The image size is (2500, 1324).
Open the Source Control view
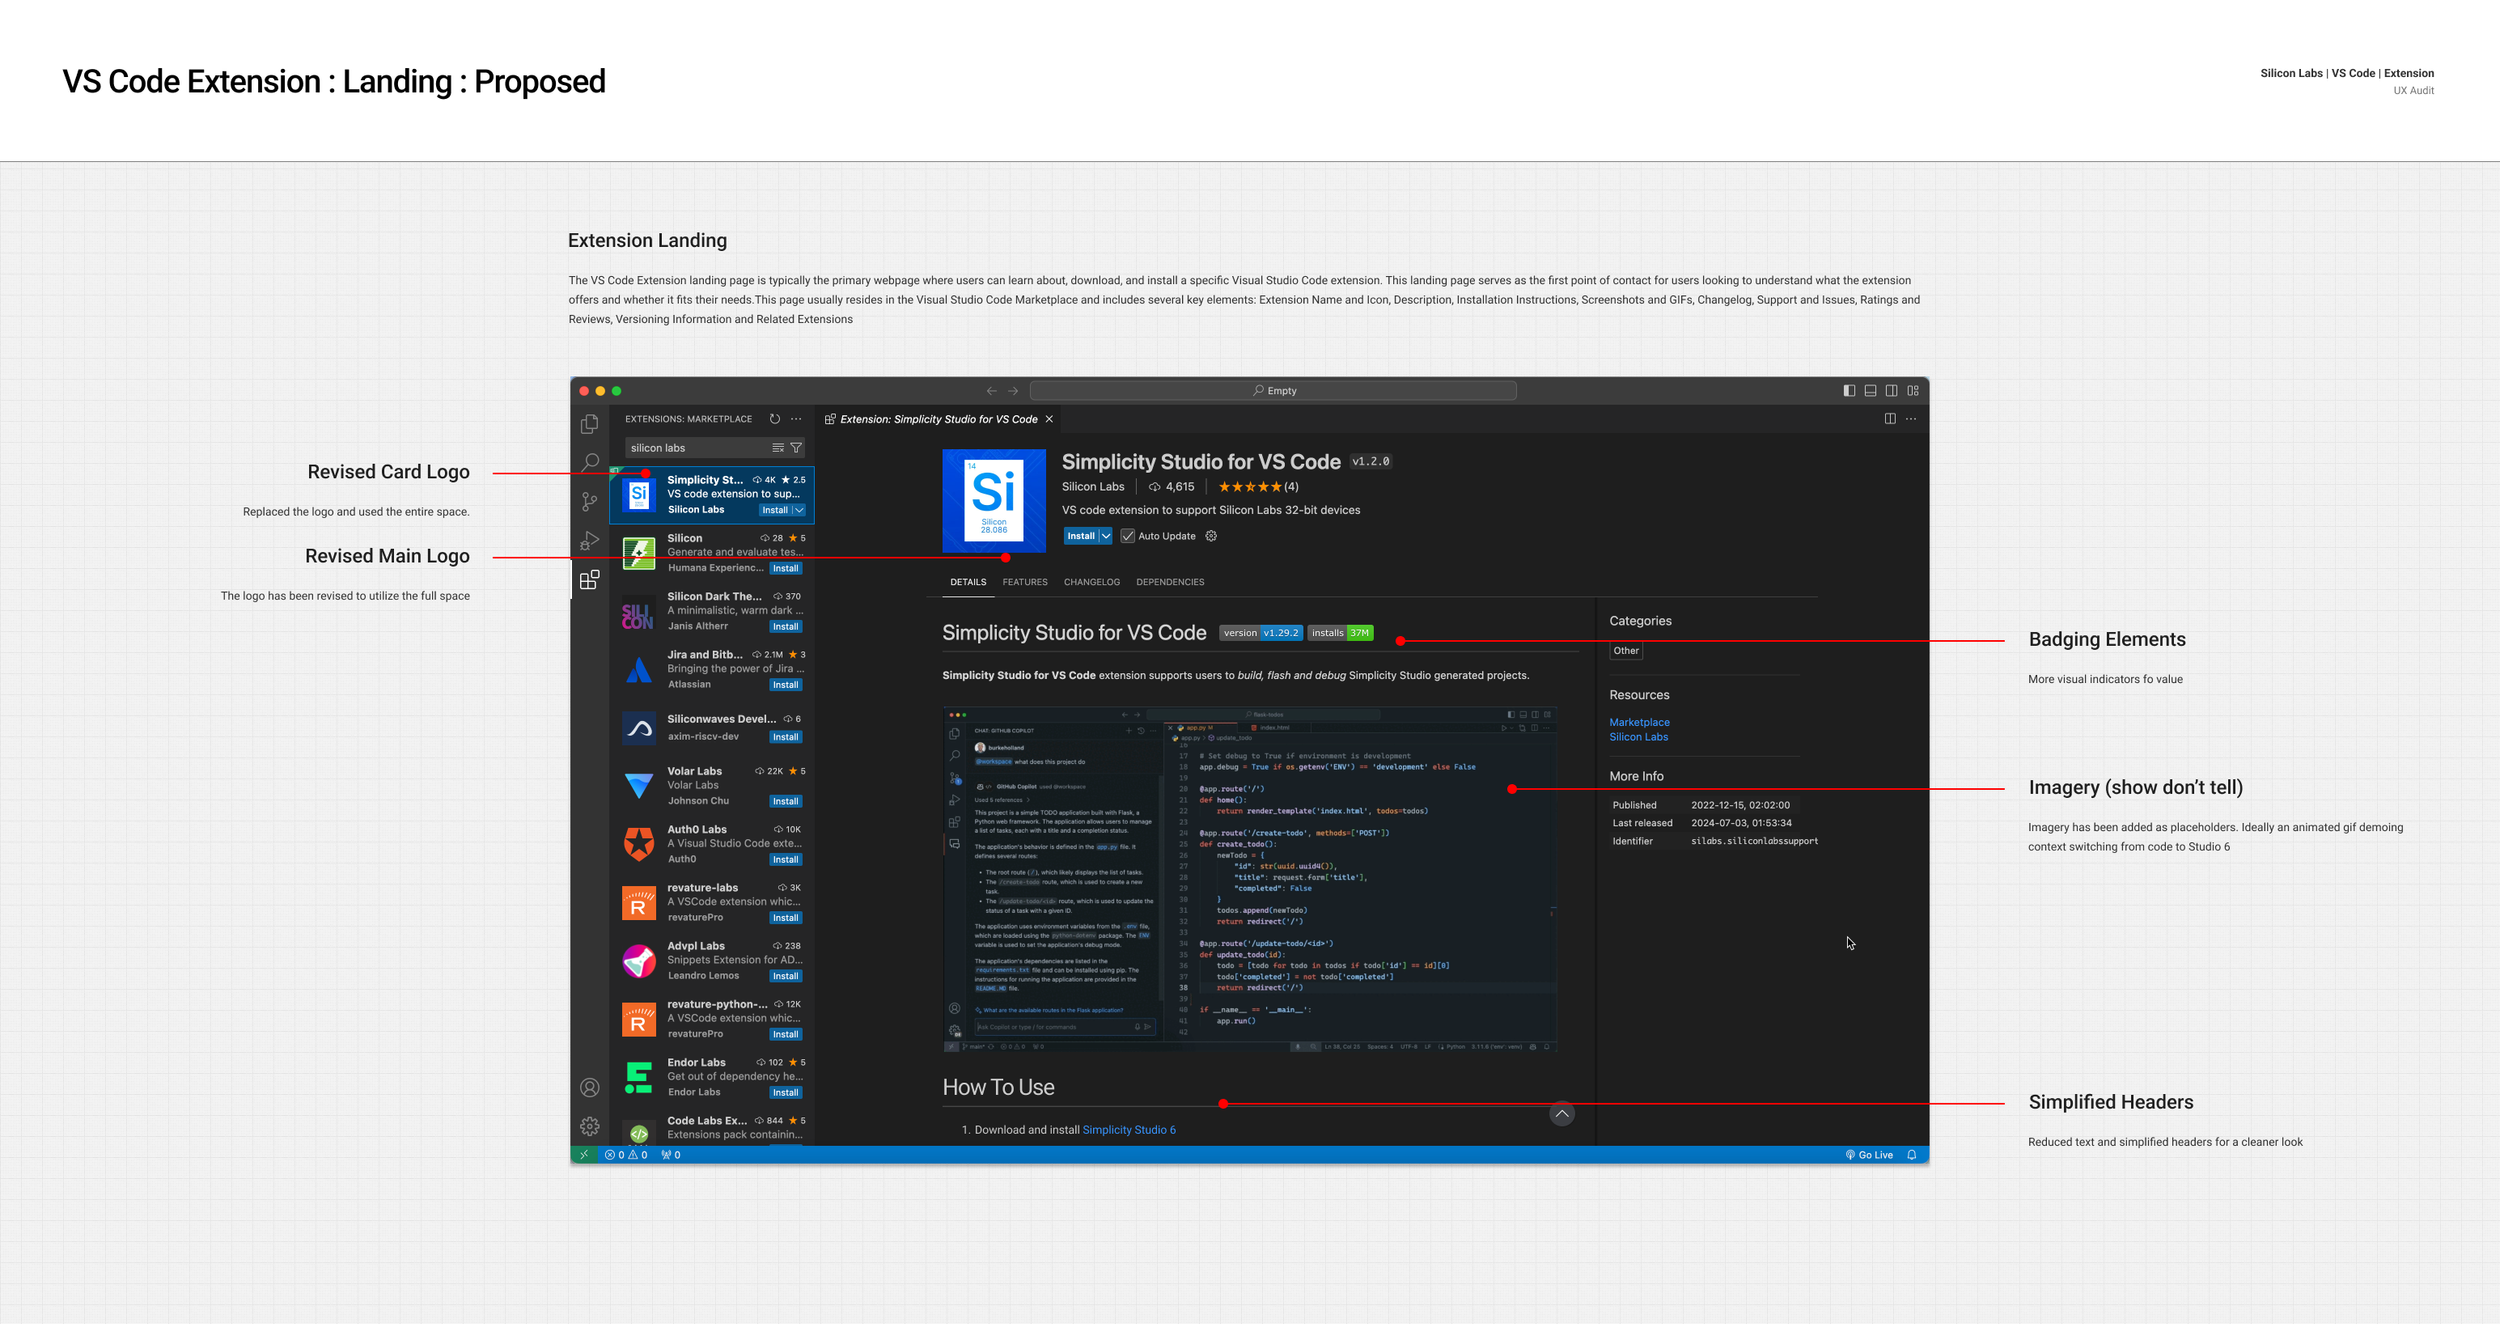tap(590, 502)
